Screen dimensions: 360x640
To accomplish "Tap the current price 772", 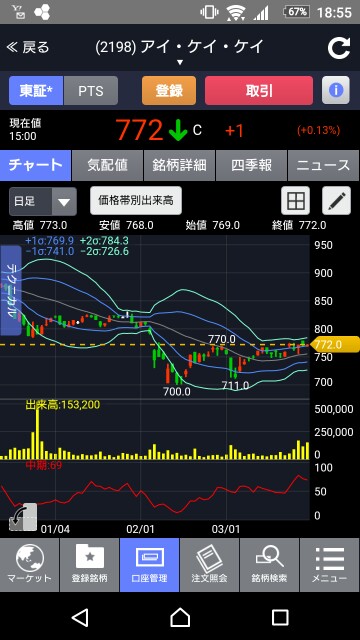I will pos(139,131).
